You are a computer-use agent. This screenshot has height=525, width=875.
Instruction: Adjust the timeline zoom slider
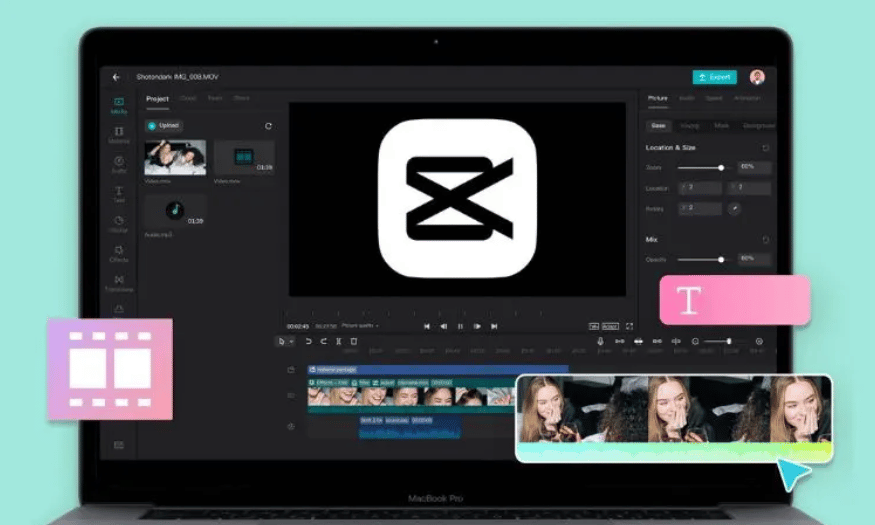coord(729,341)
